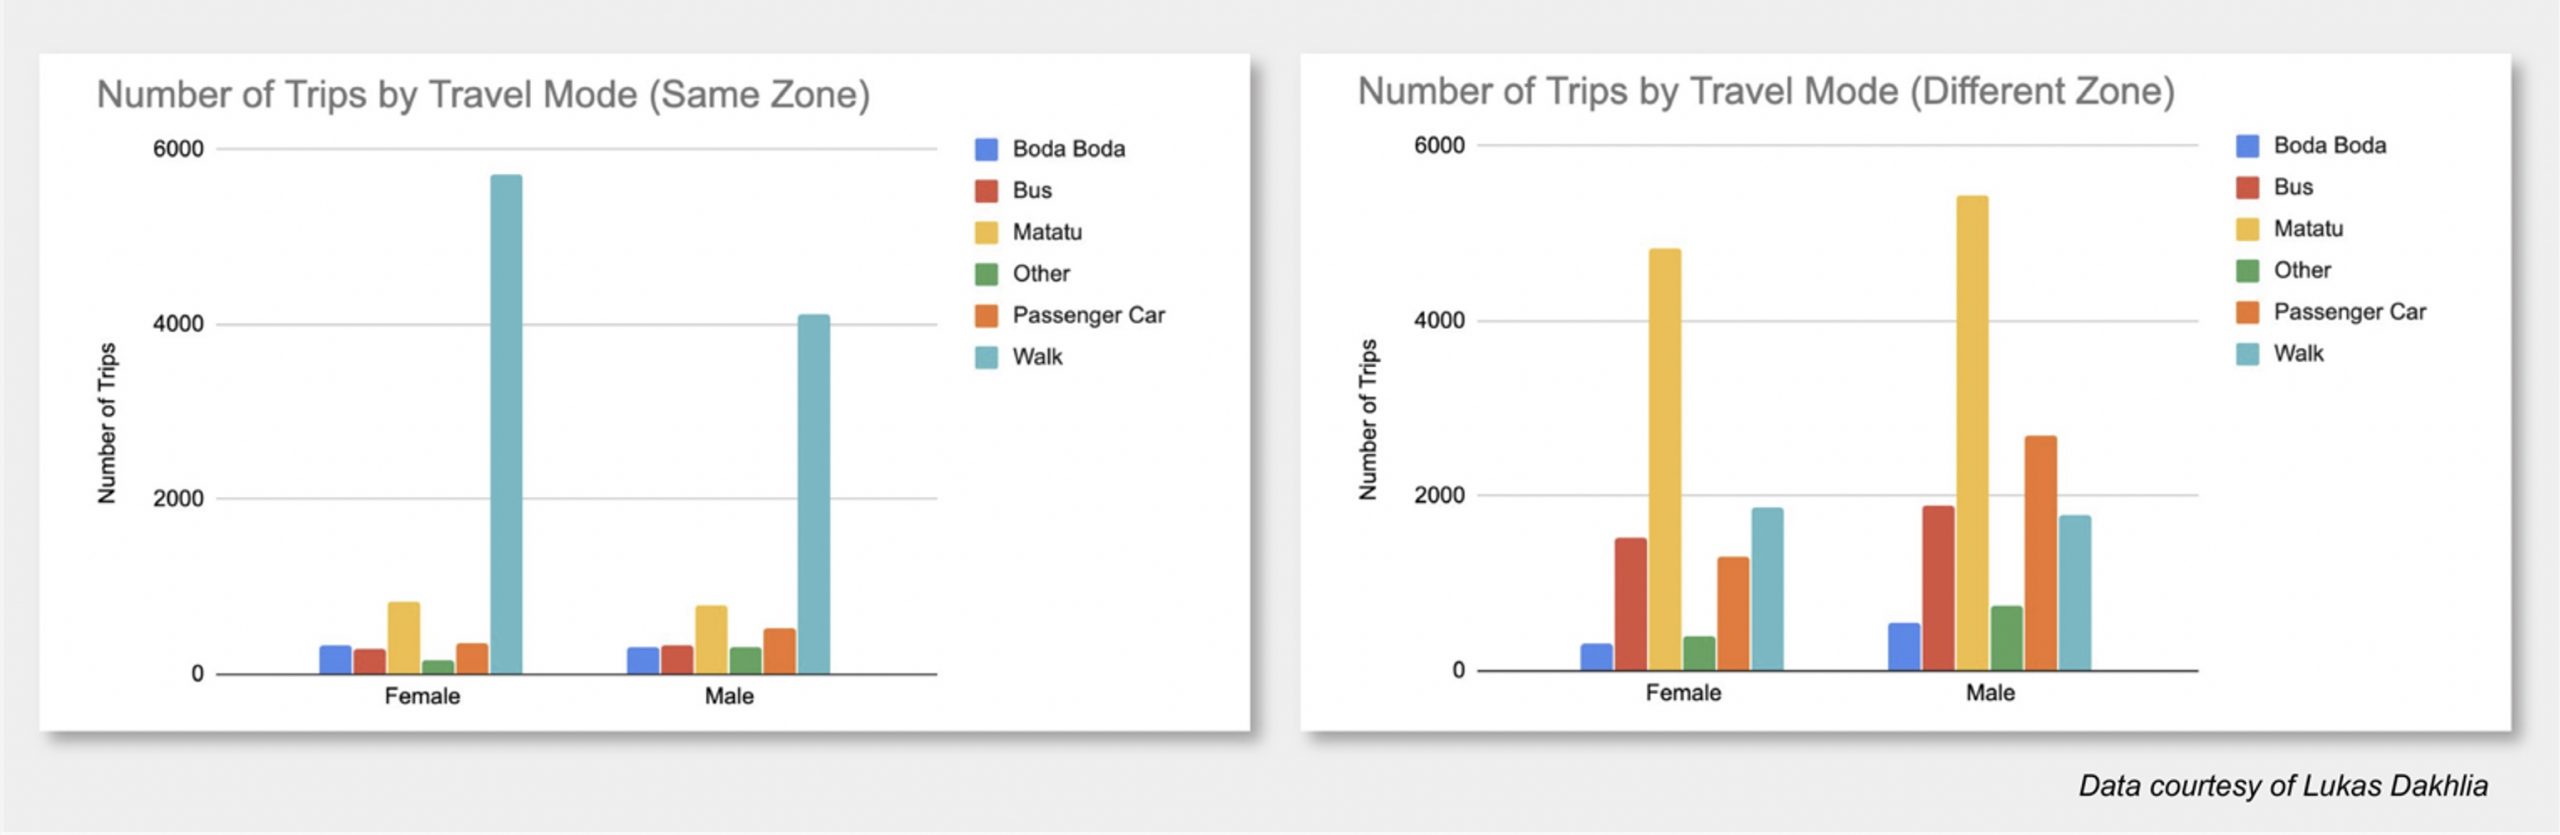Select Walk teal swatch in Same Zone legend
This screenshot has width=2560, height=835.
(986, 357)
